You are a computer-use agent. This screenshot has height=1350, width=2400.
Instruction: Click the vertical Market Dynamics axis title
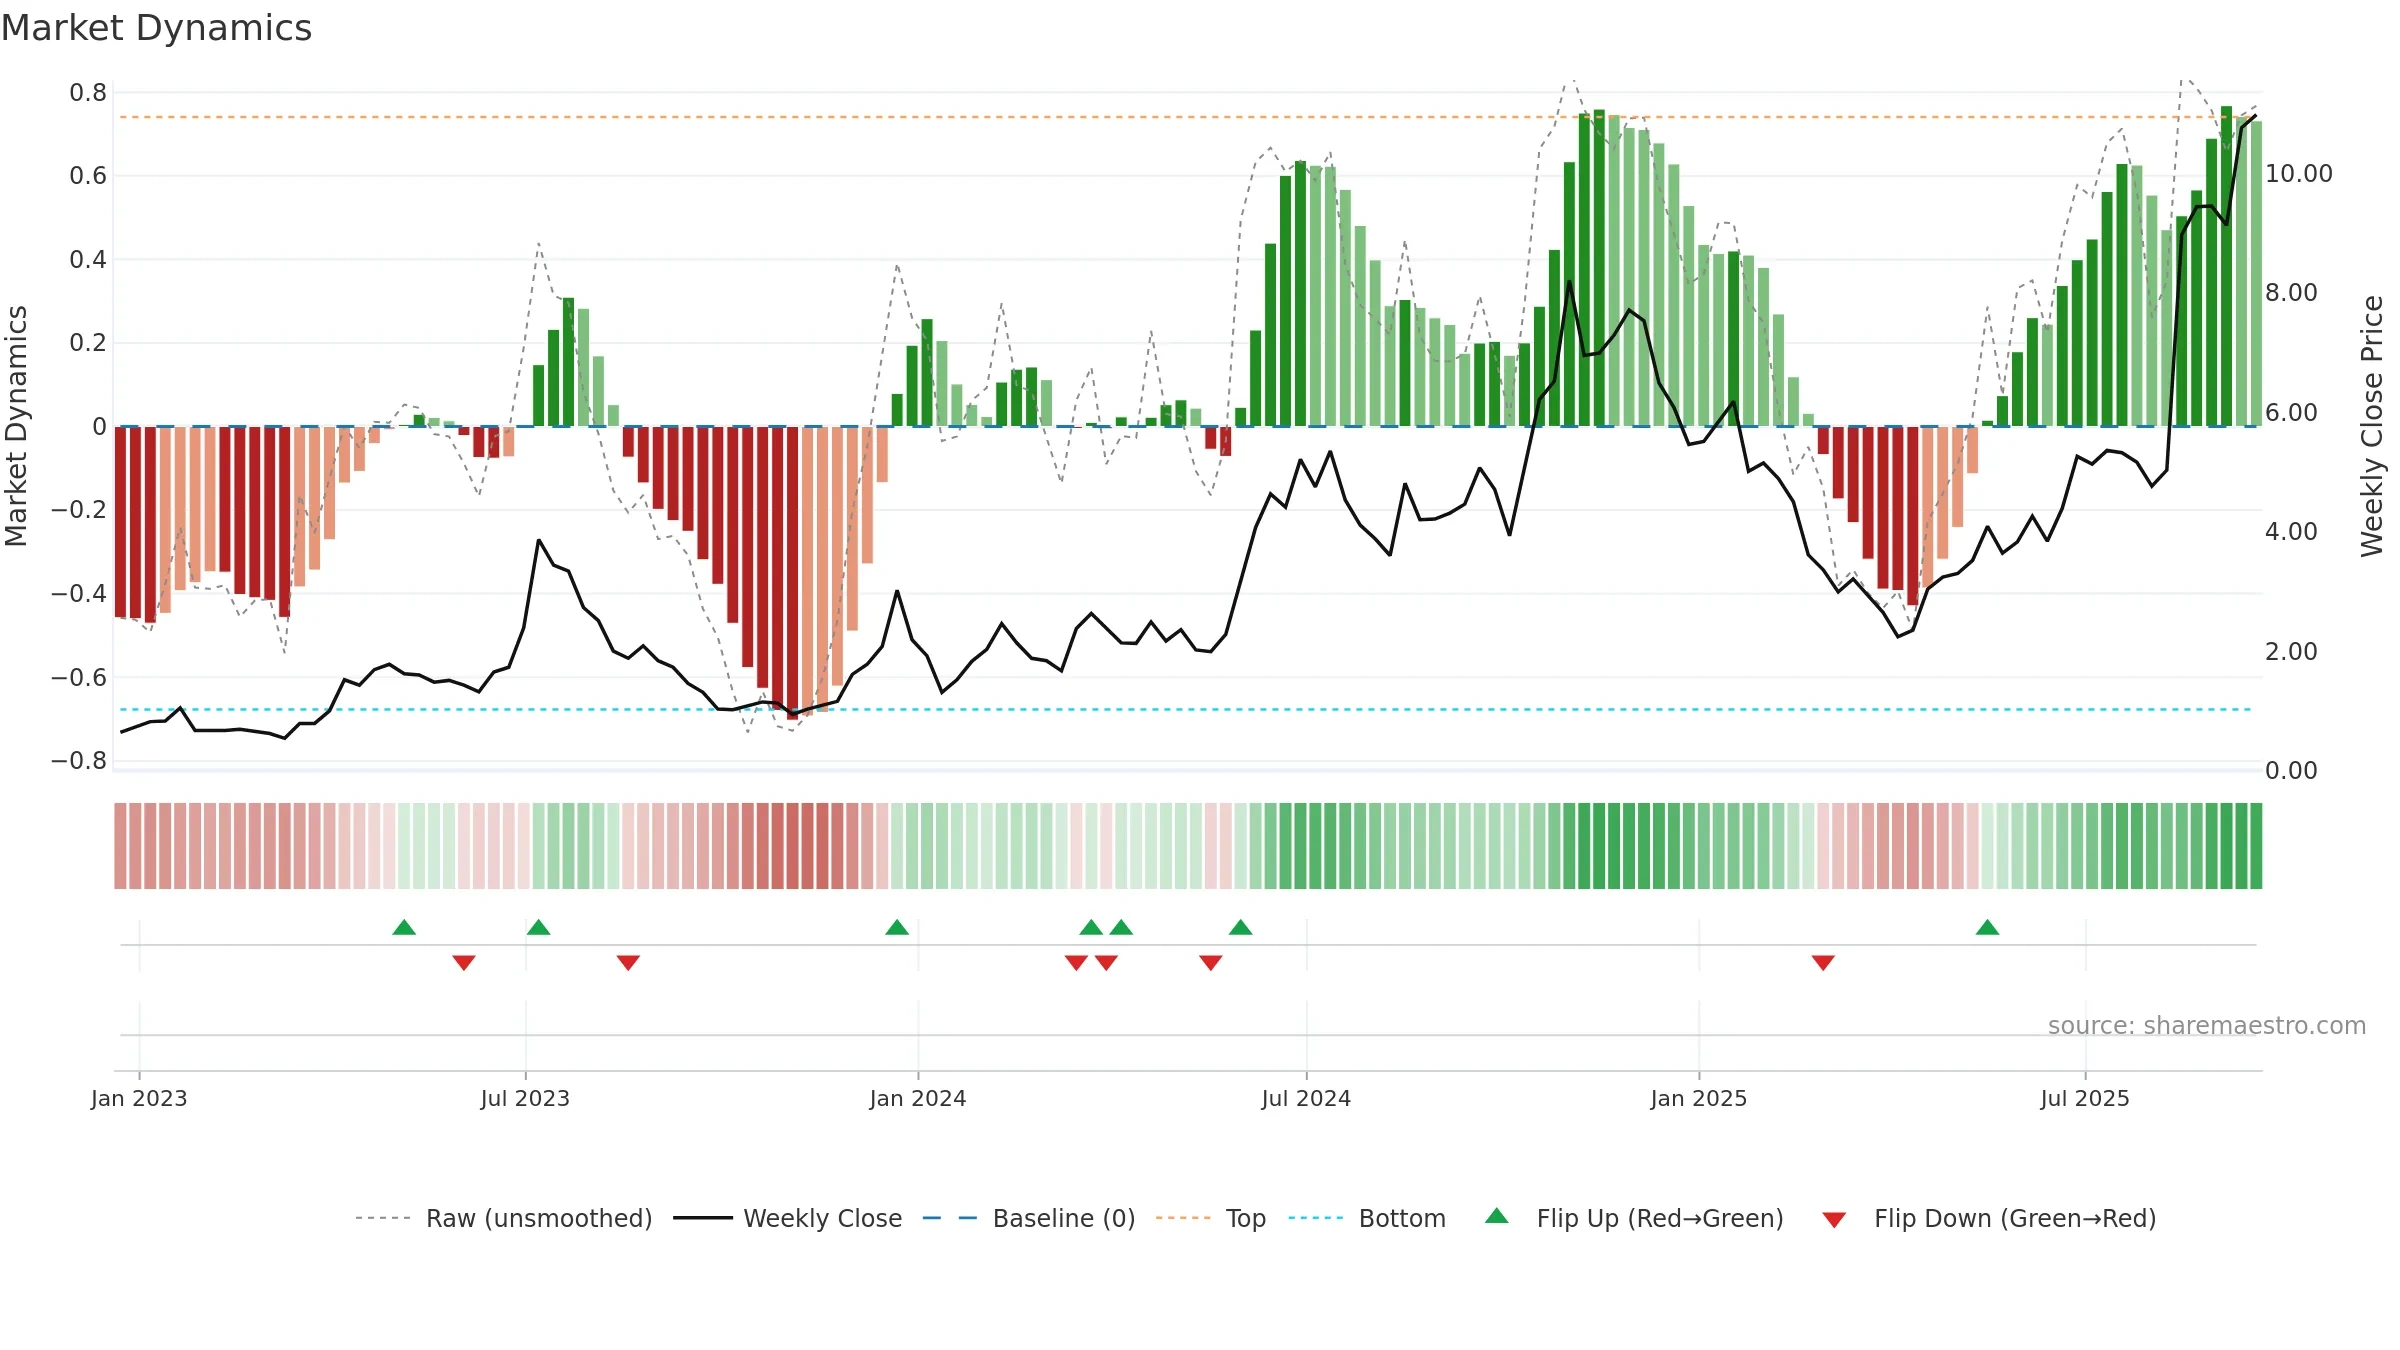coord(16,426)
